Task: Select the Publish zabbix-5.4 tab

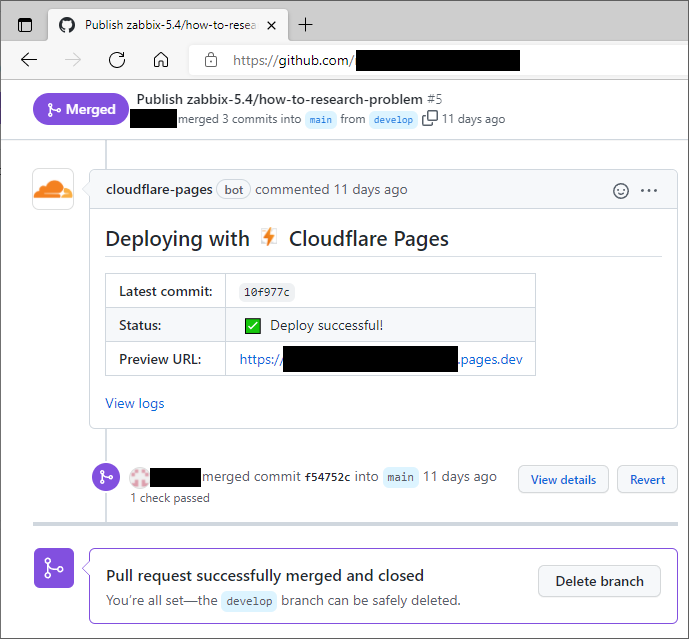Action: click(x=167, y=25)
